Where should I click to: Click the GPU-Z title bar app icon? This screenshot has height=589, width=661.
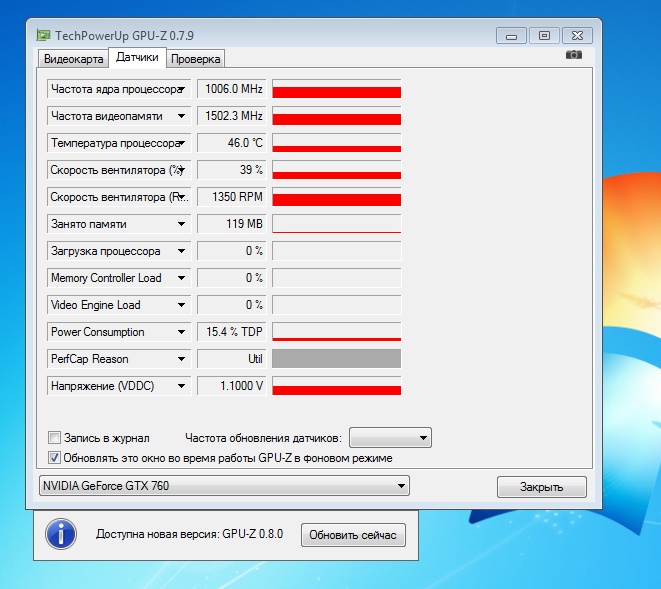(43, 35)
